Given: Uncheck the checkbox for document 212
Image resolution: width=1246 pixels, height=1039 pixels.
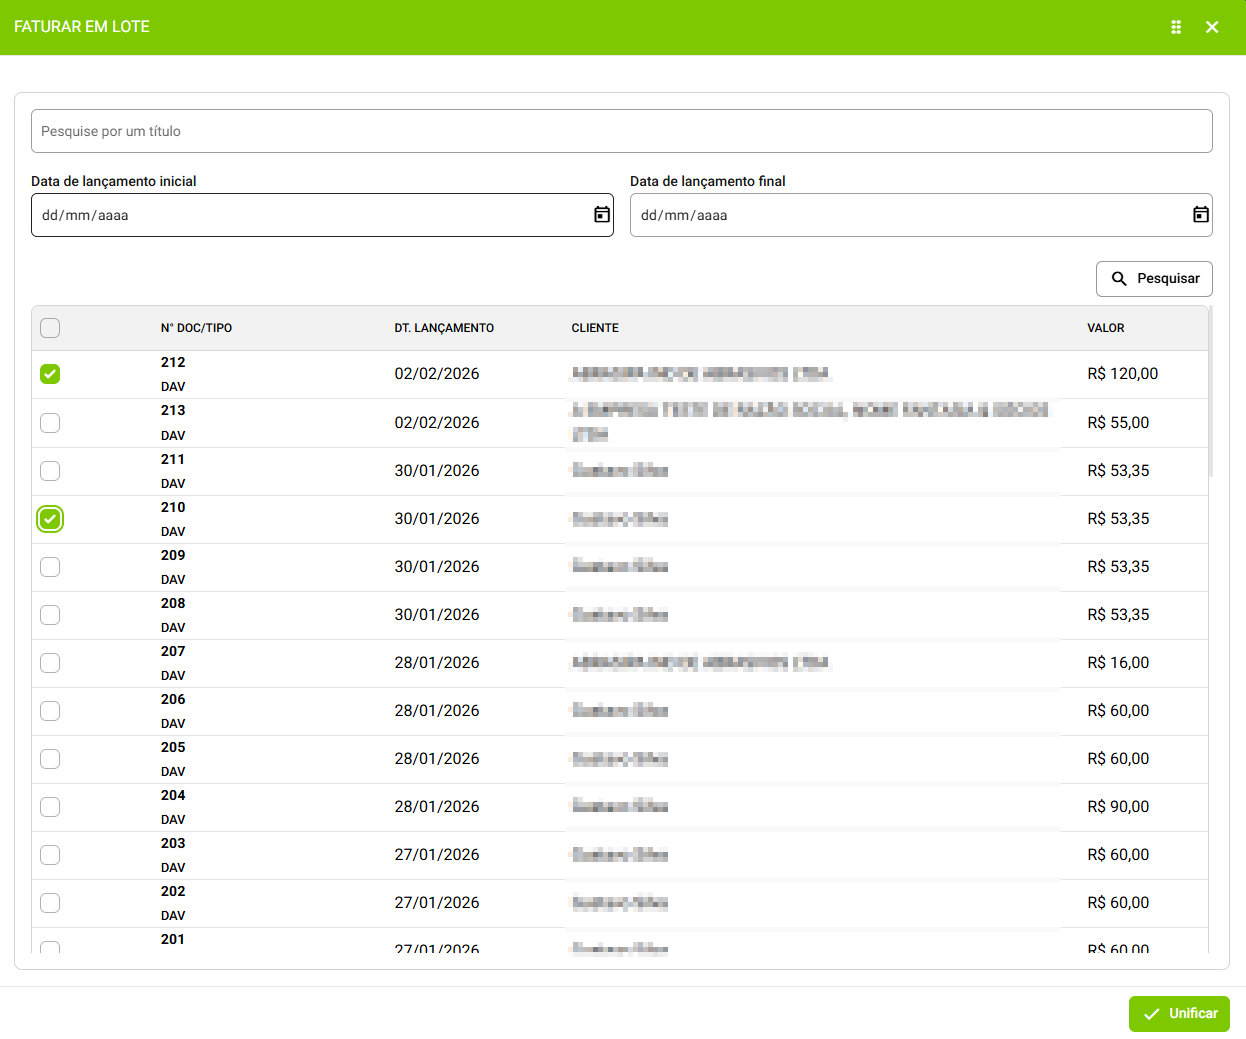Looking at the screenshot, I should coord(50,374).
